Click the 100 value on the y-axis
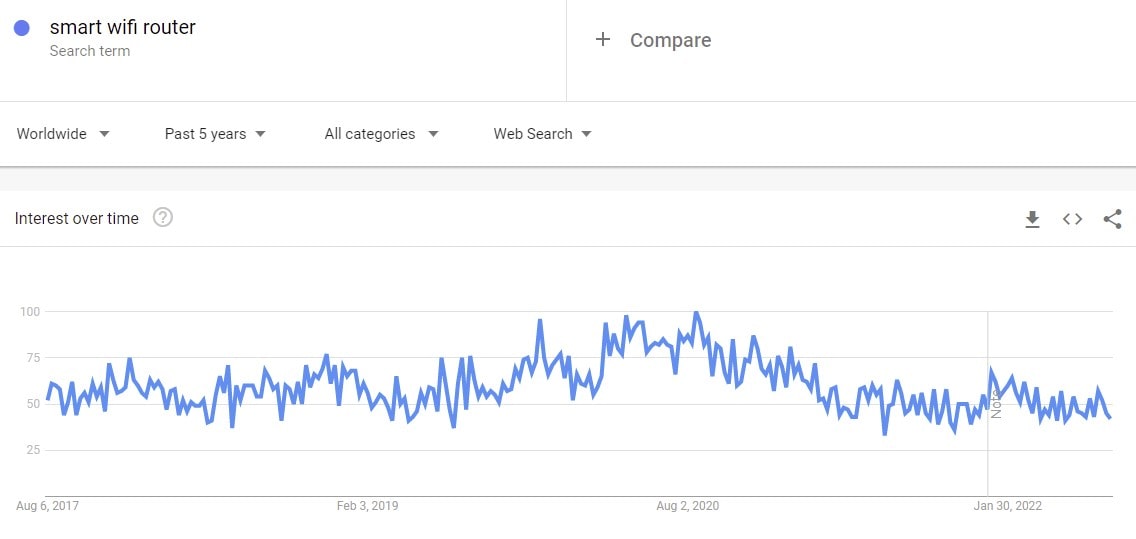The height and width of the screenshot is (539, 1136). [29, 312]
